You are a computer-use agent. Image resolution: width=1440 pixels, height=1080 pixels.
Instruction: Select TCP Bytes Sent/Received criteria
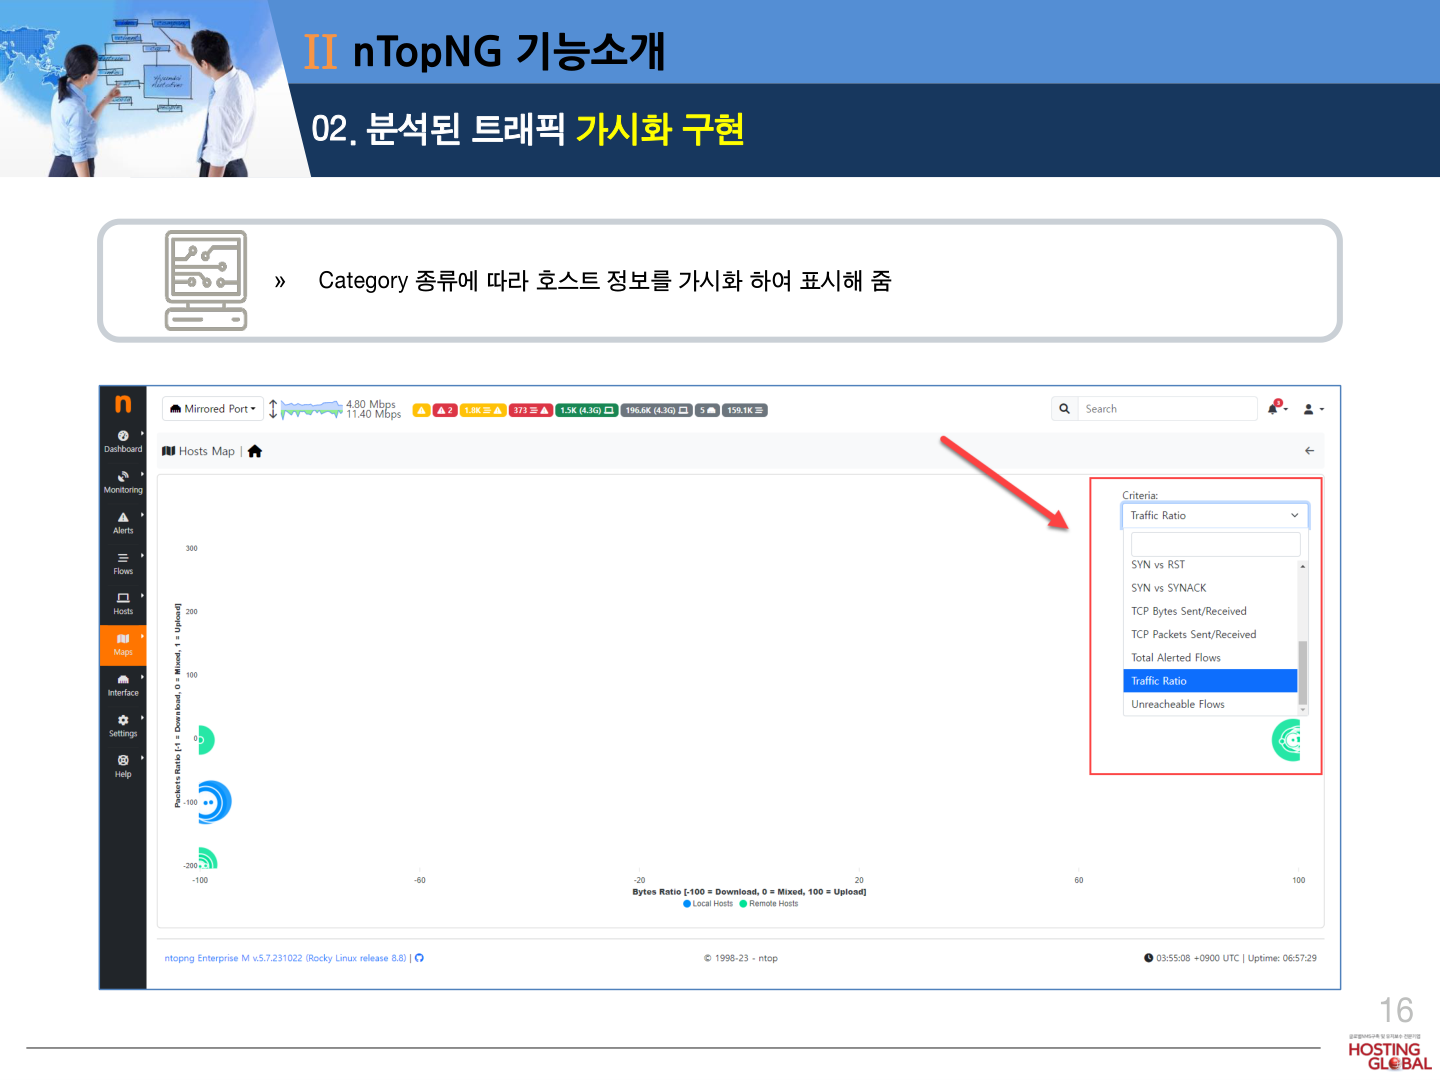click(x=1210, y=611)
